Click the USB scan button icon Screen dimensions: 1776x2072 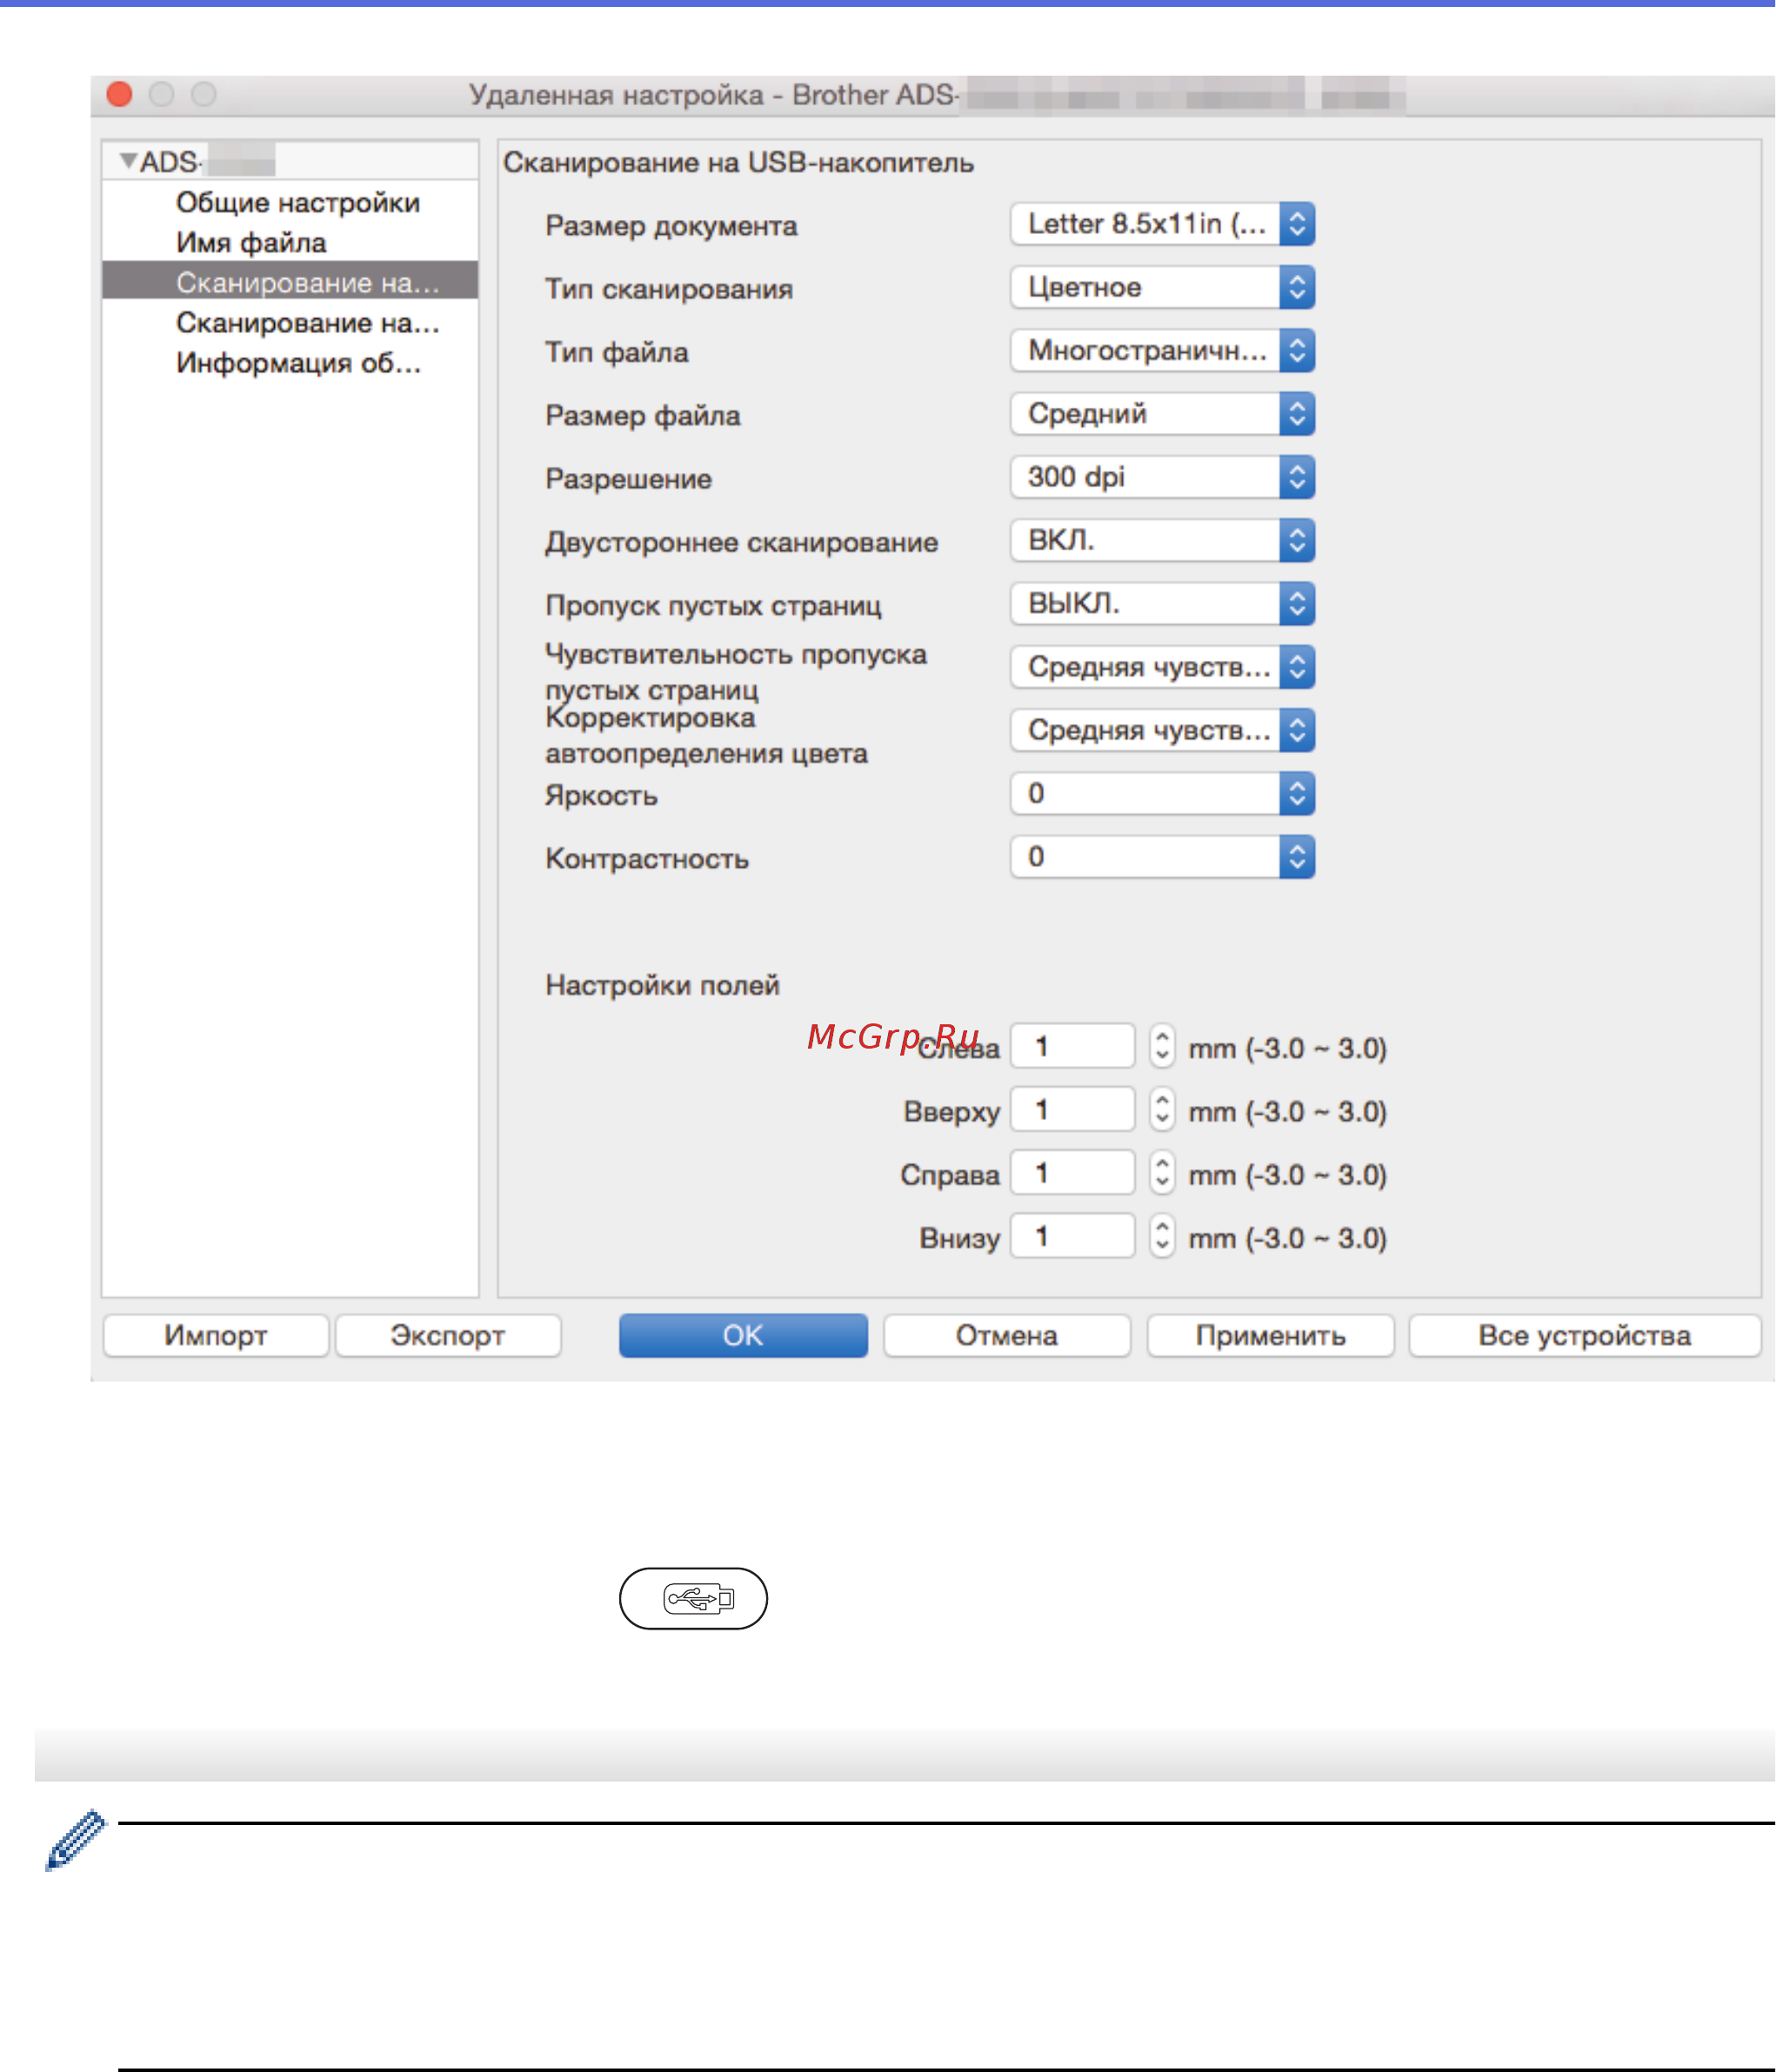(x=693, y=1598)
